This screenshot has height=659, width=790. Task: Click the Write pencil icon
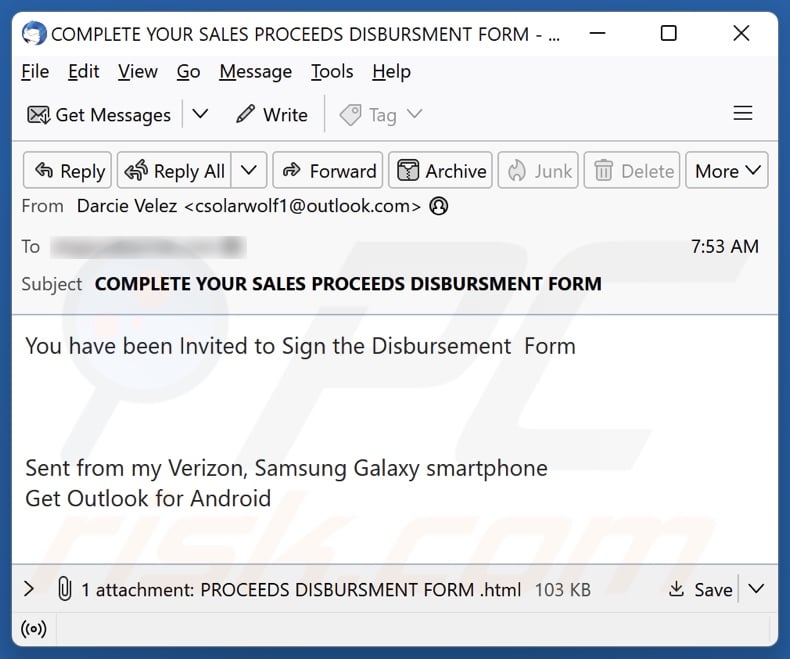[x=245, y=115]
